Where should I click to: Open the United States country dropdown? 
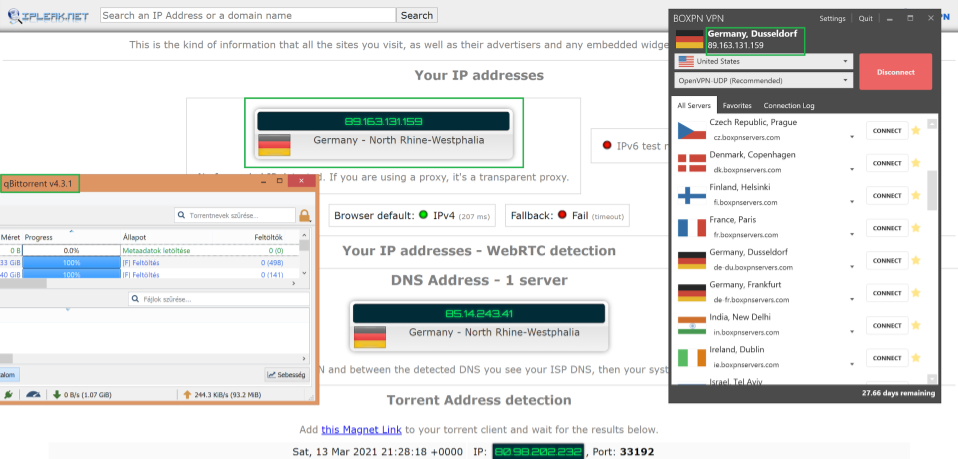764,61
